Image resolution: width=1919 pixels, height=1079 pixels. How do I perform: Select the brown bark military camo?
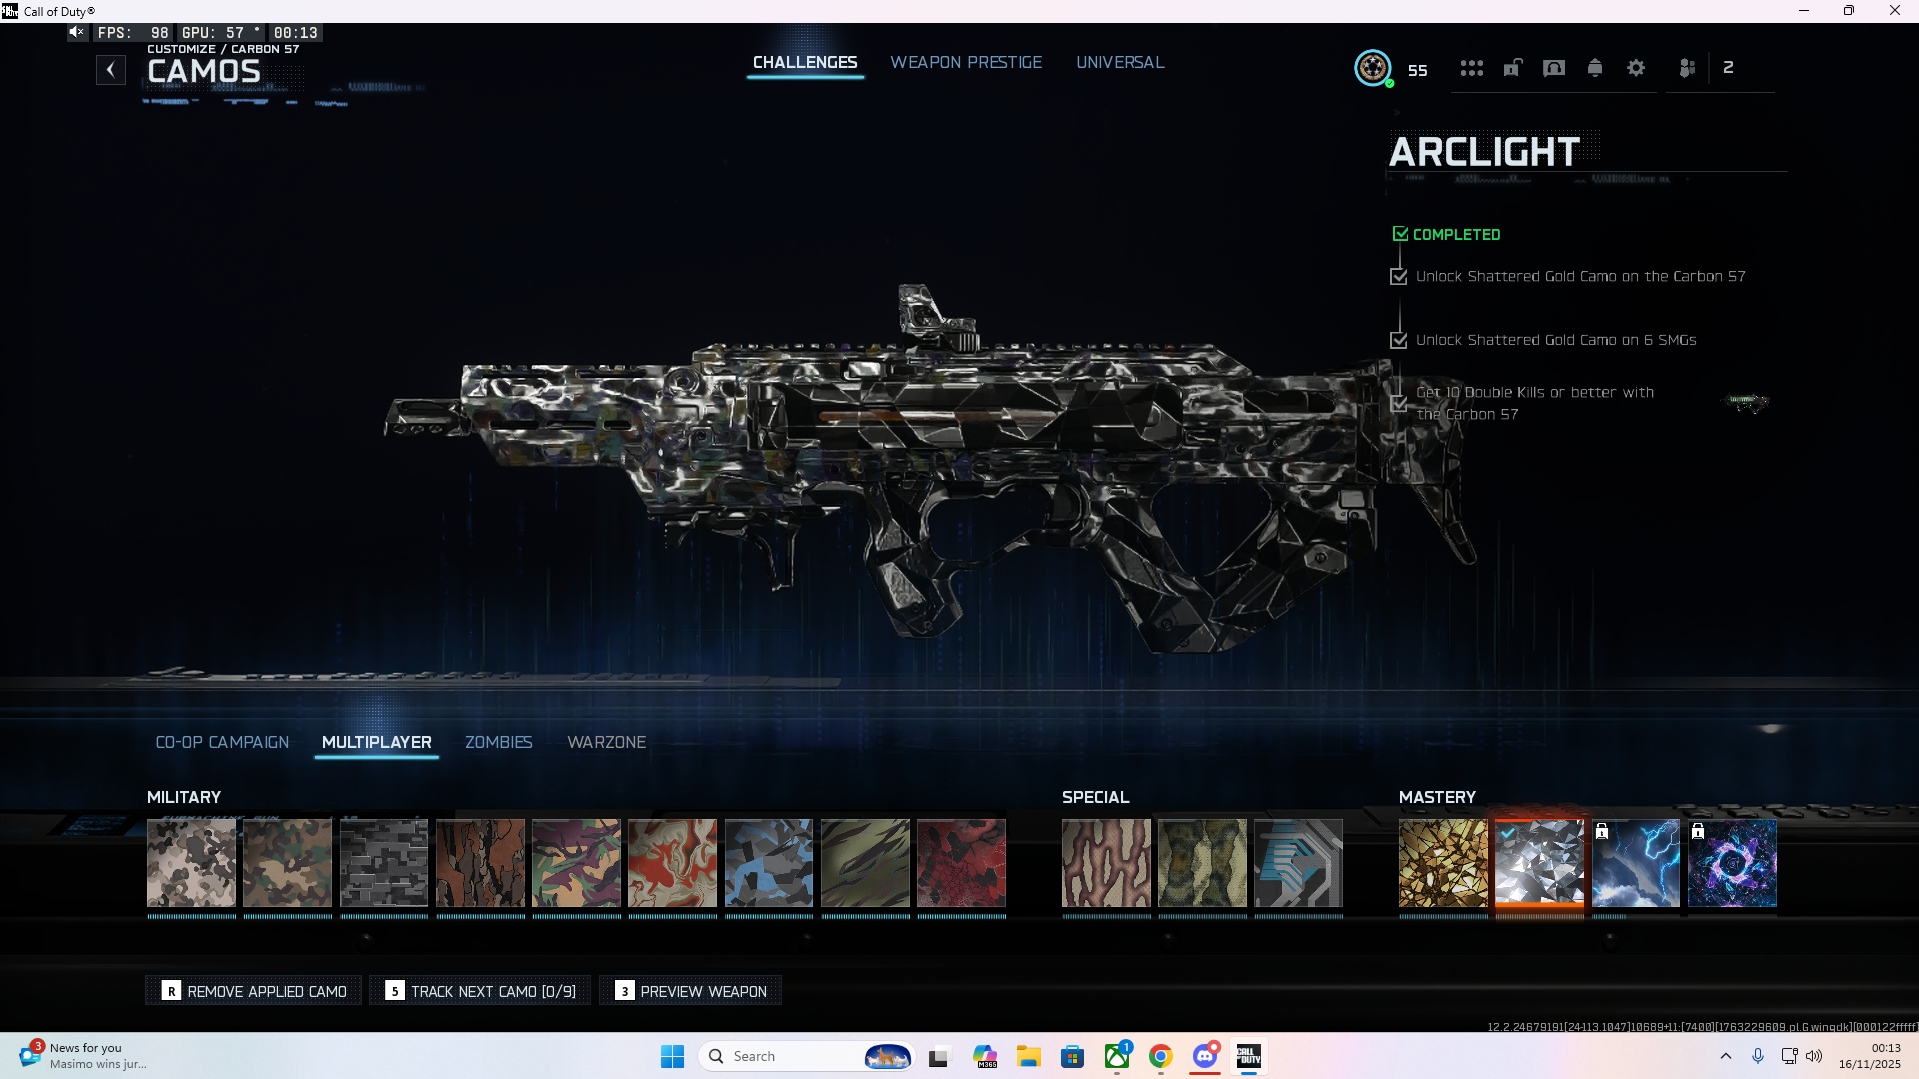[x=480, y=863]
